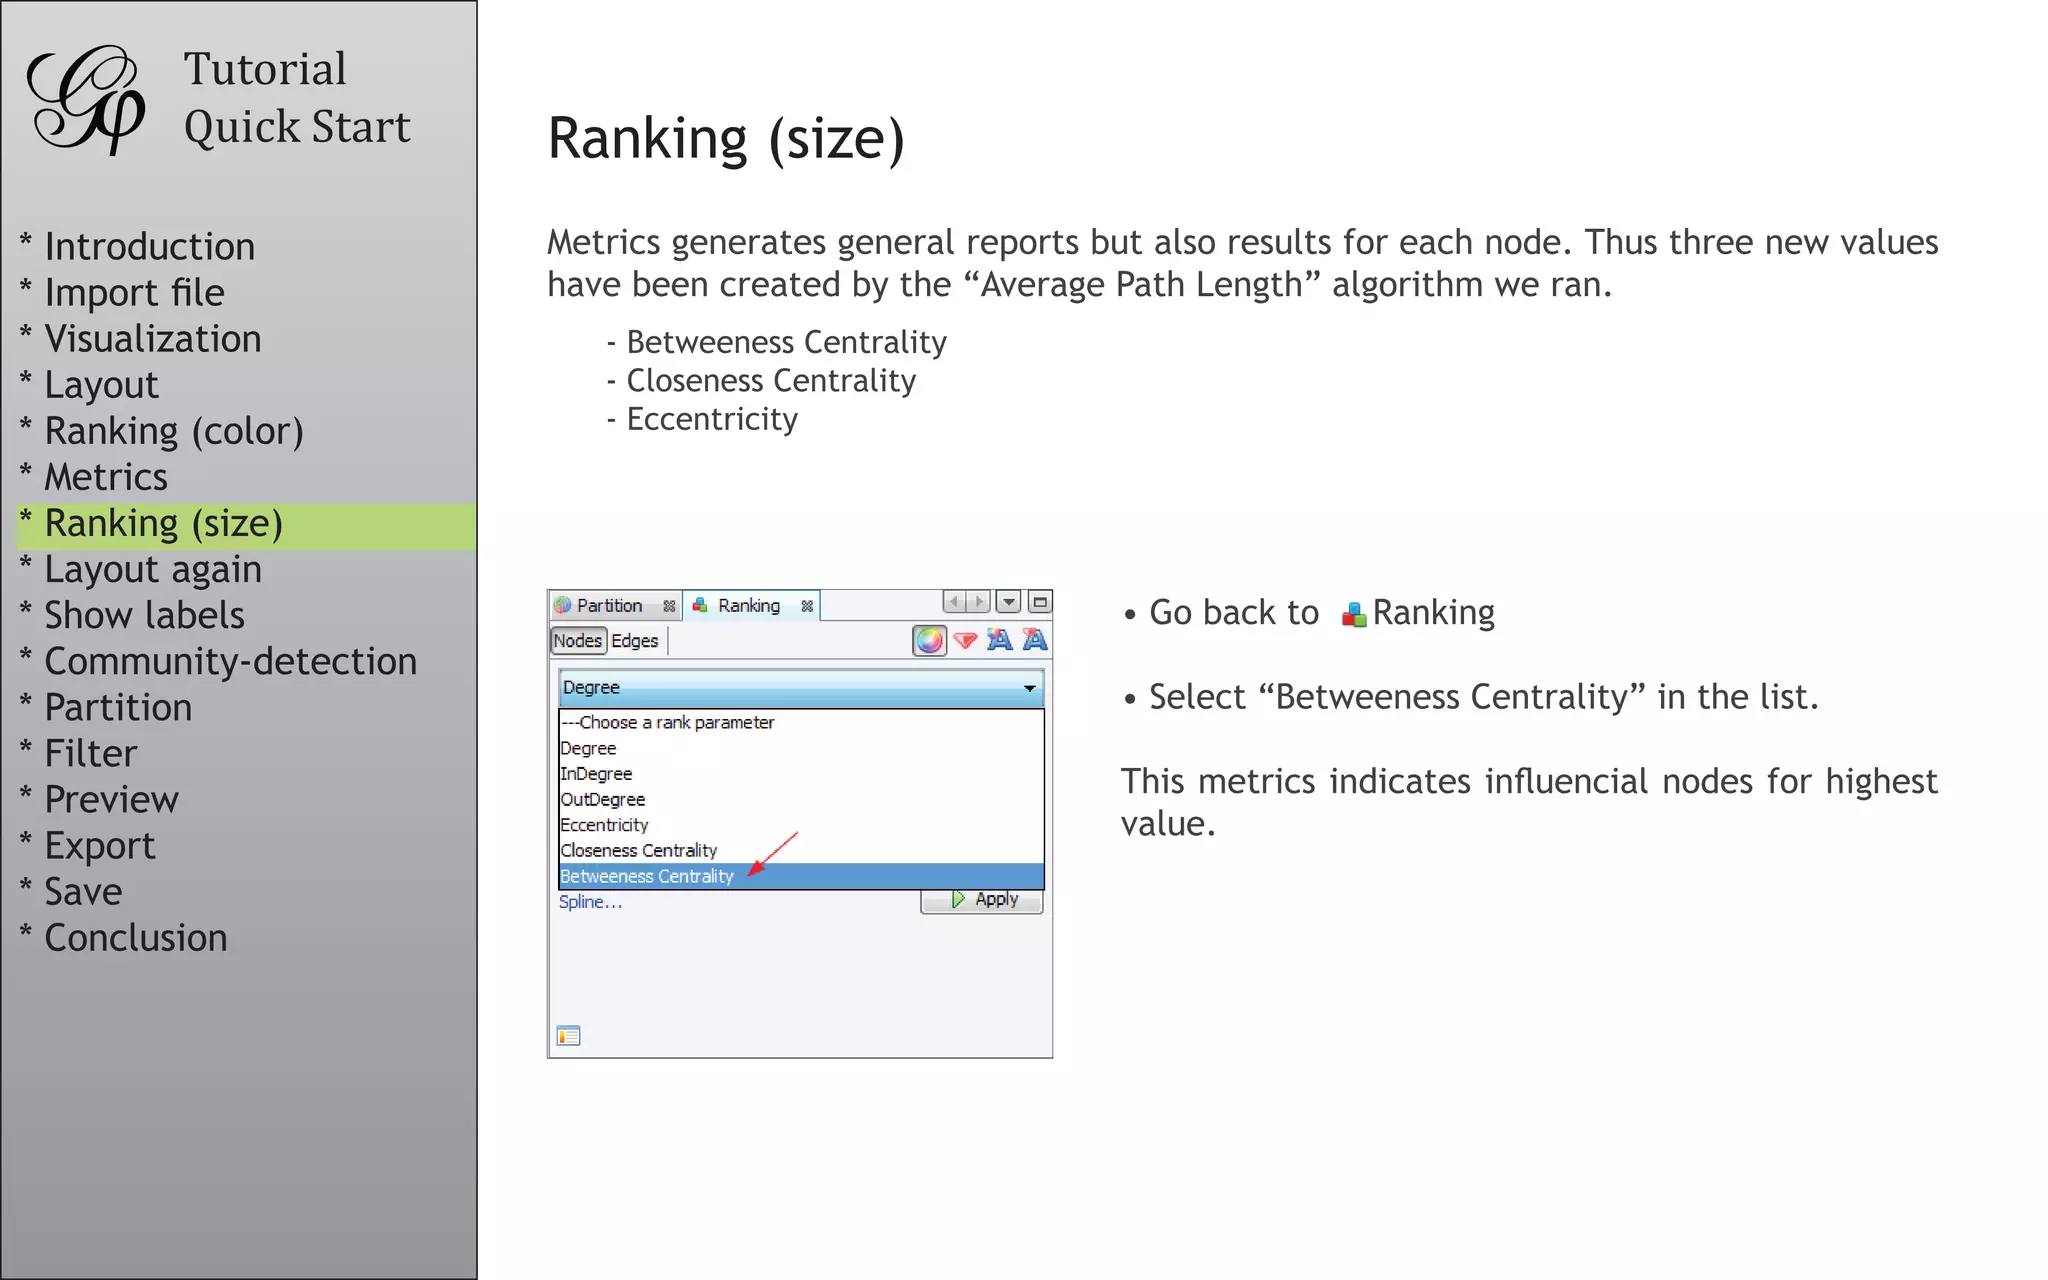
Task: Switch to the Partition tab
Action: (x=608, y=606)
